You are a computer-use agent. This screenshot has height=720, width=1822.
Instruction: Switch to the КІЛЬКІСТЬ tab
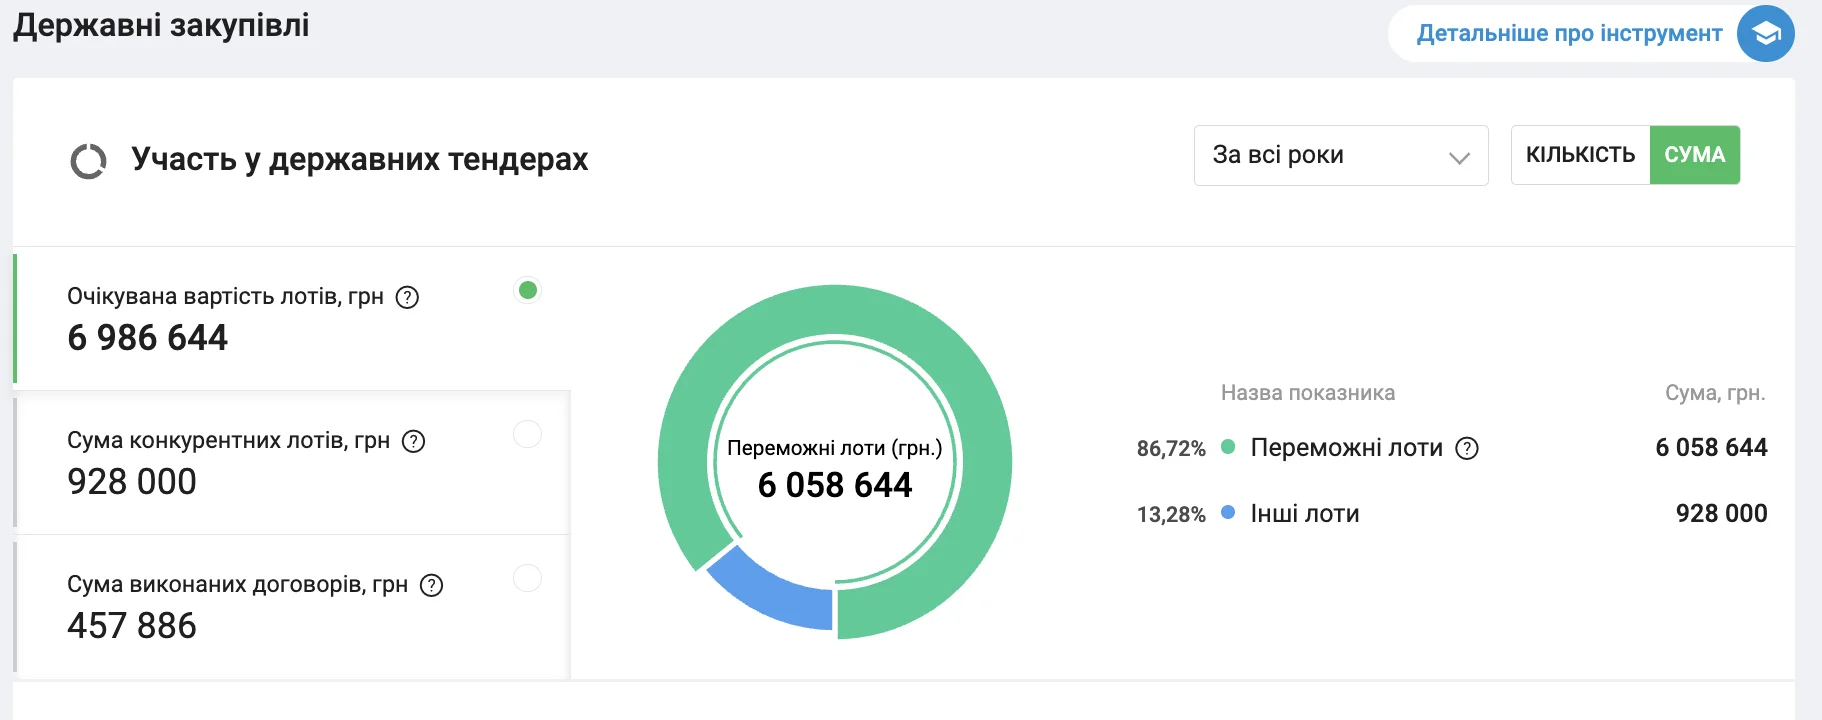[x=1580, y=155]
